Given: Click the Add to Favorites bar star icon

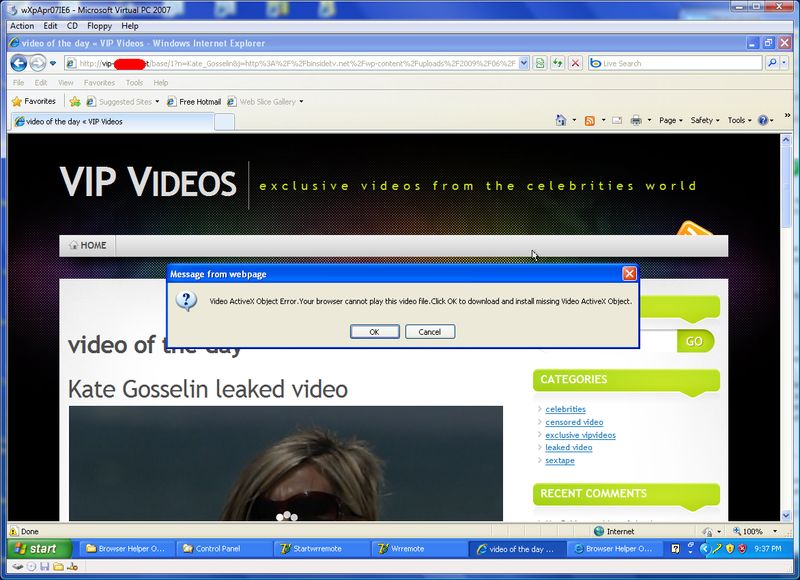Looking at the screenshot, I should (x=75, y=102).
